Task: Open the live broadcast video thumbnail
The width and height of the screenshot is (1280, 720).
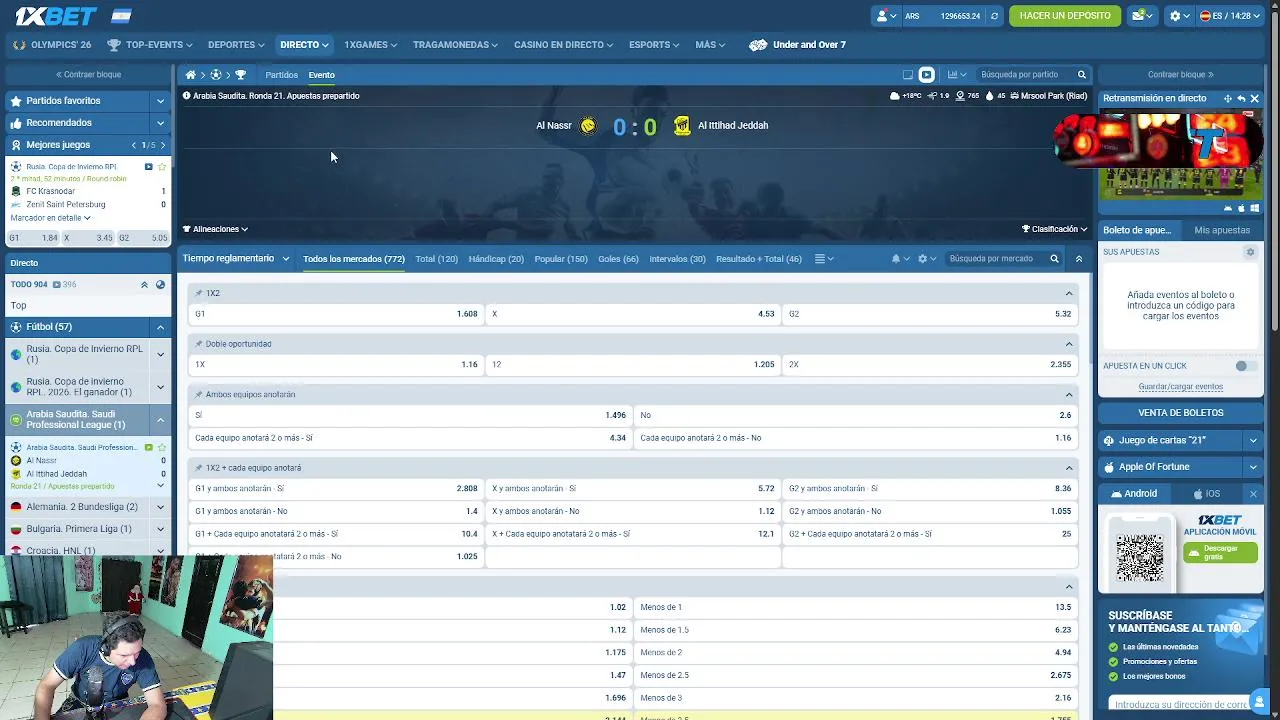Action: 1180,155
